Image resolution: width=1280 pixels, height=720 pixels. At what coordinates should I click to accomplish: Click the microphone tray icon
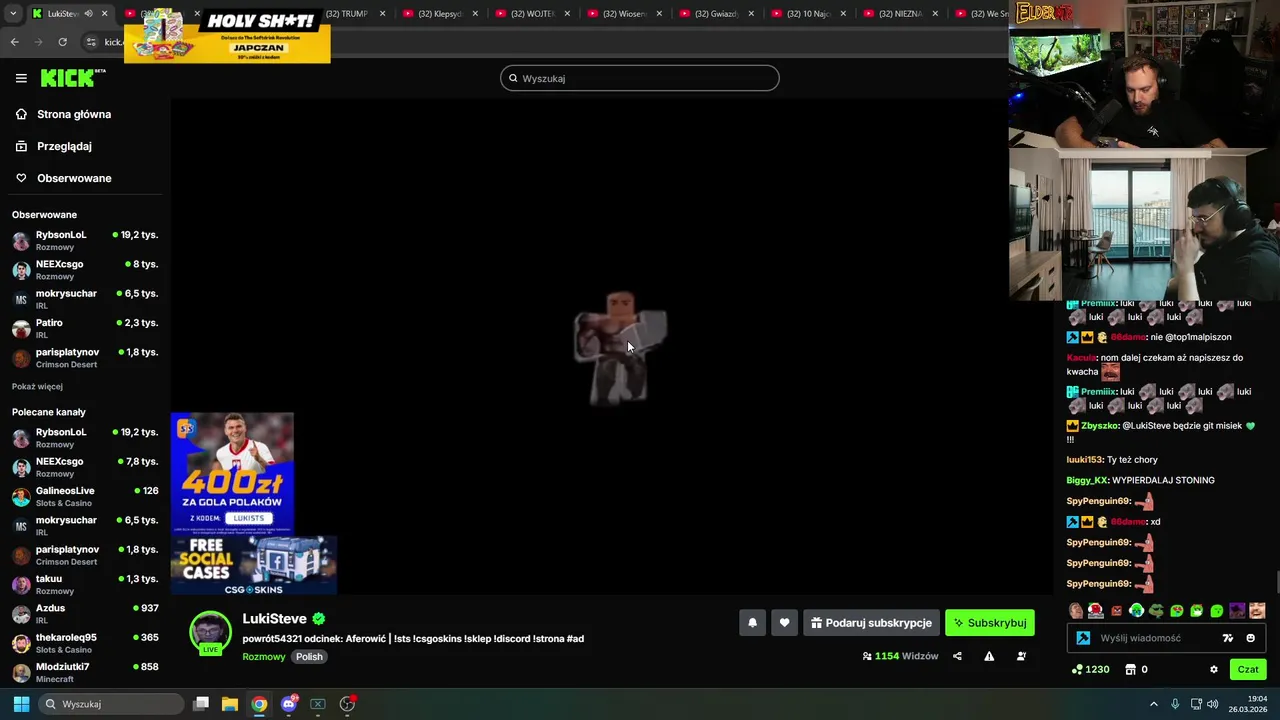click(1175, 704)
